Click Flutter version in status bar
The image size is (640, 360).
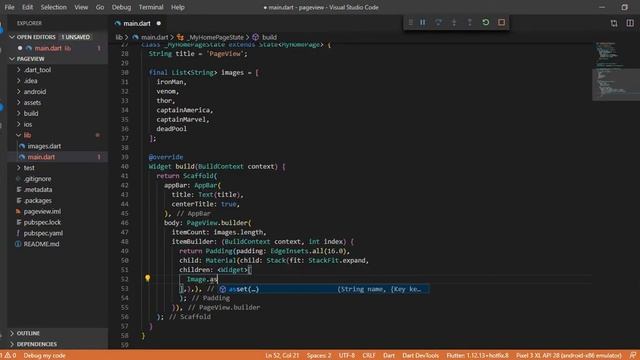[x=478, y=356]
